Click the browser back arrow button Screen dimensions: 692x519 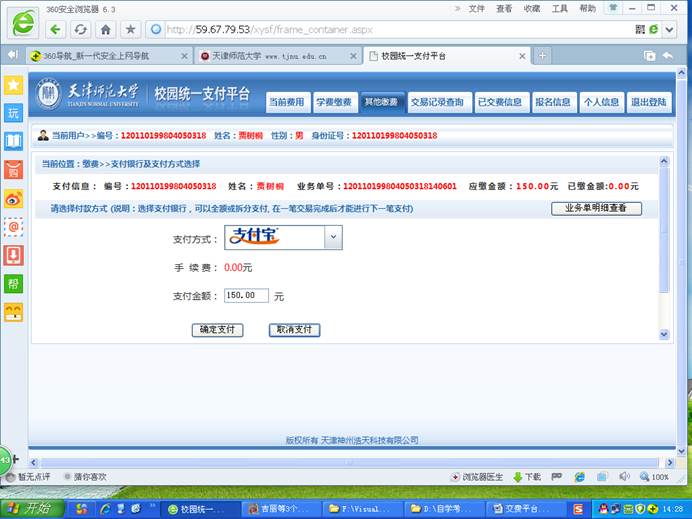coord(56,30)
